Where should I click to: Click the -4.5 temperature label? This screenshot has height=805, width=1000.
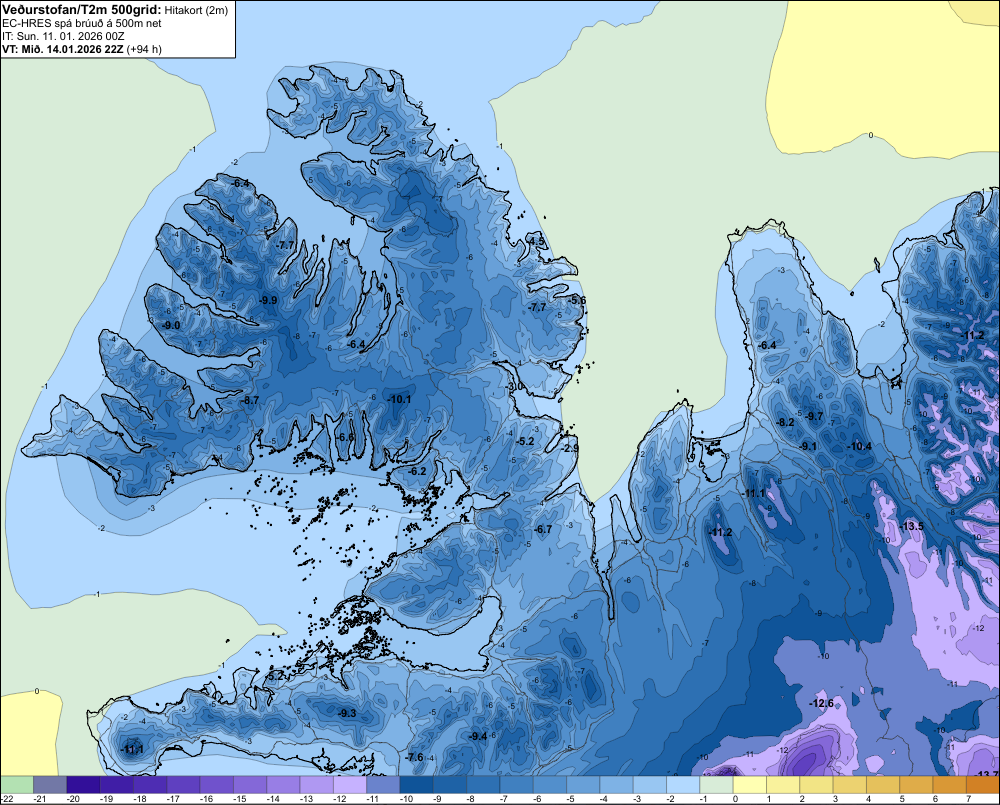[537, 241]
